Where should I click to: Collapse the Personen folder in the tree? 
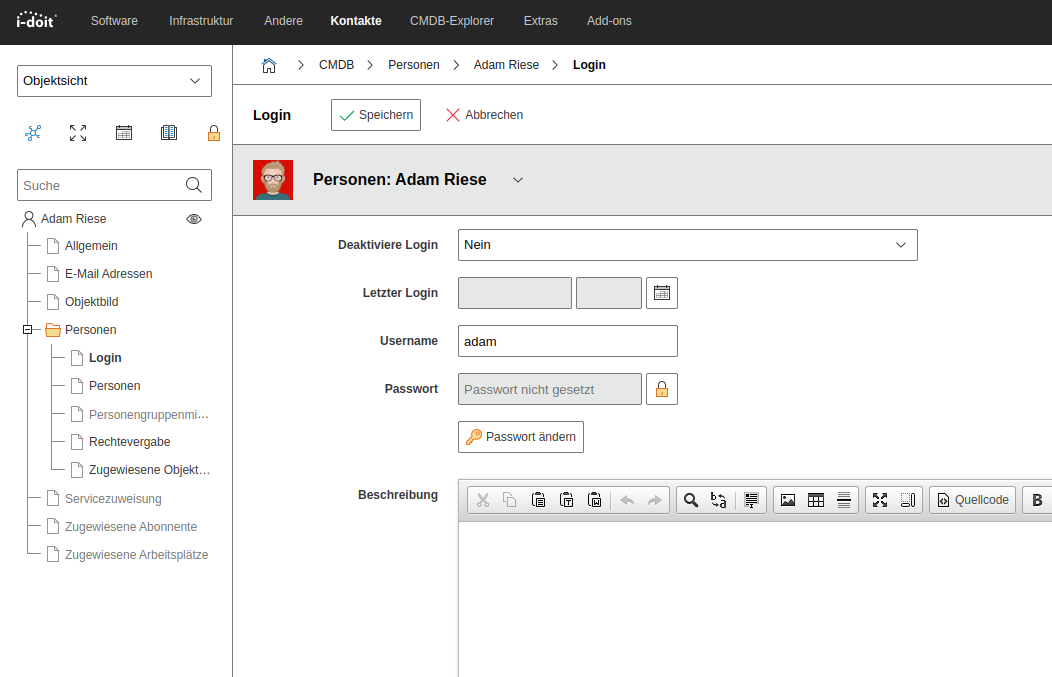pyautogui.click(x=28, y=330)
